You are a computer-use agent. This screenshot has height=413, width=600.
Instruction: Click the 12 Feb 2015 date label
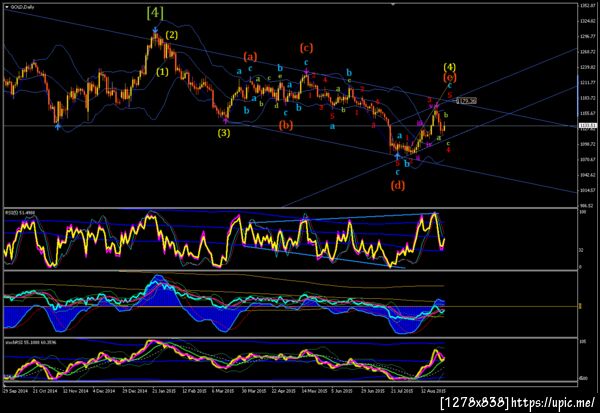(194, 391)
